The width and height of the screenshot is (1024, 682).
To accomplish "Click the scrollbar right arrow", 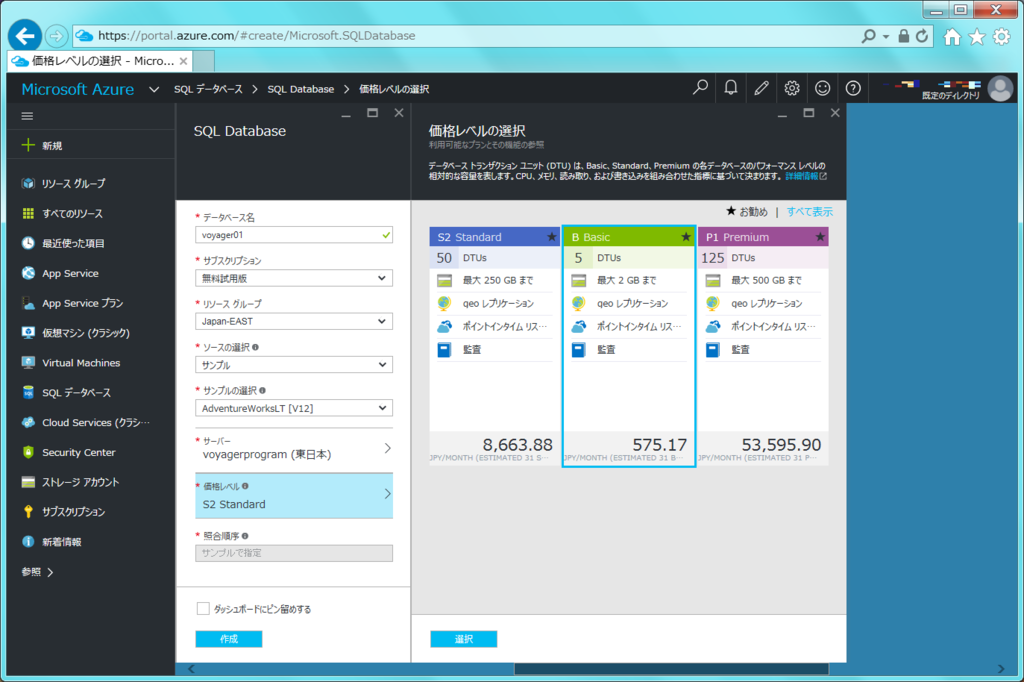I will (x=1001, y=669).
